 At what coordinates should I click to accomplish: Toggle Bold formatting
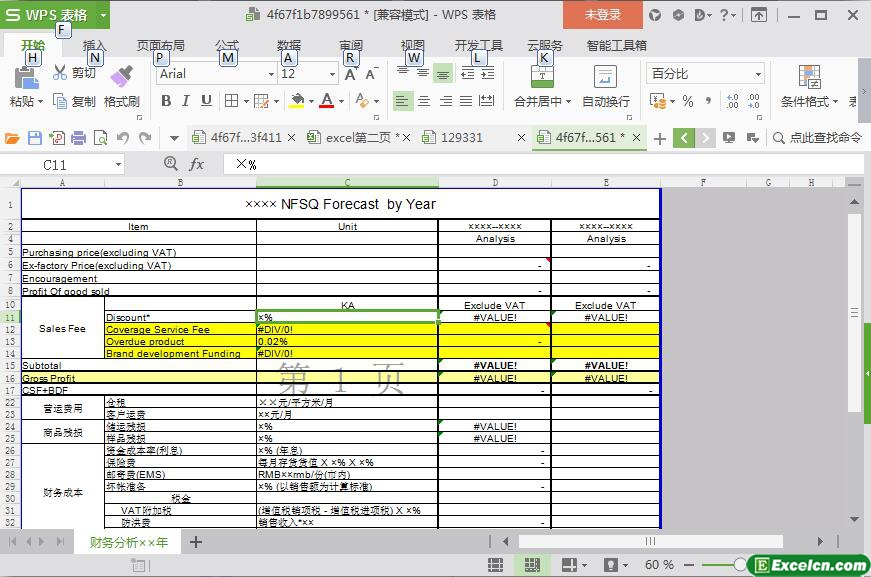(x=166, y=101)
